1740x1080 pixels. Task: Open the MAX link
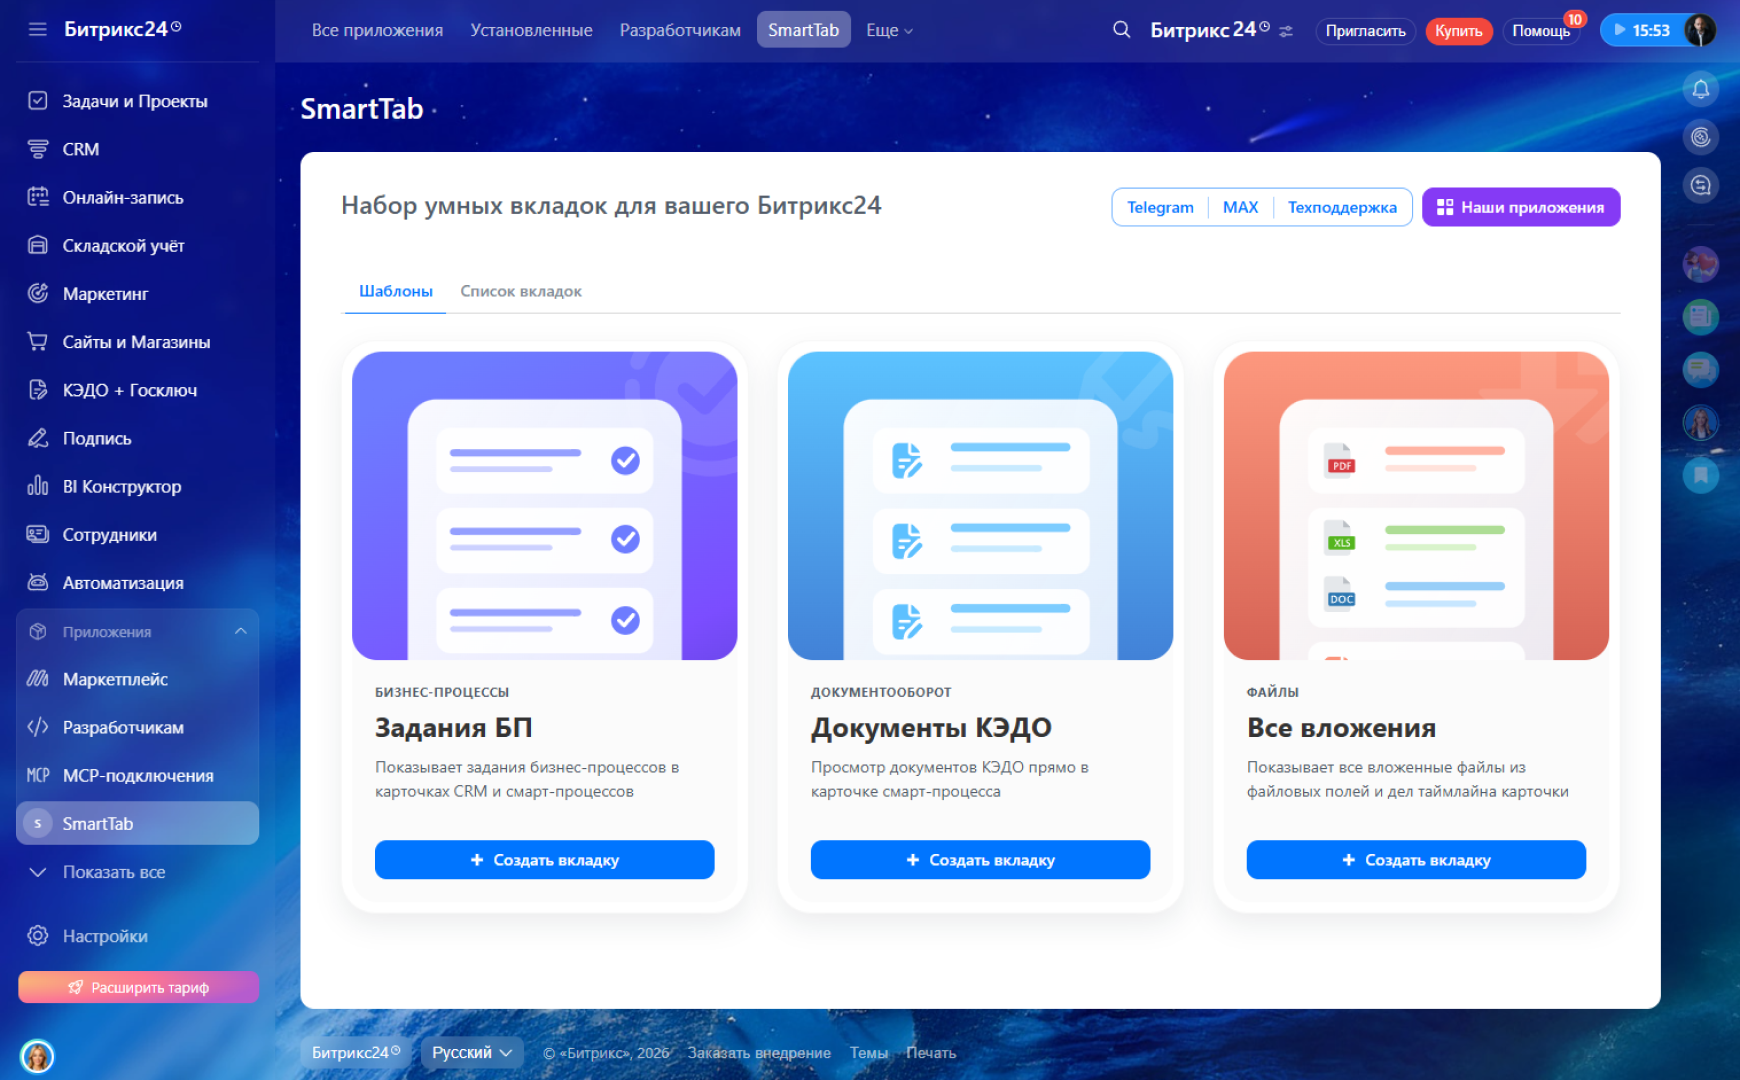click(x=1240, y=207)
